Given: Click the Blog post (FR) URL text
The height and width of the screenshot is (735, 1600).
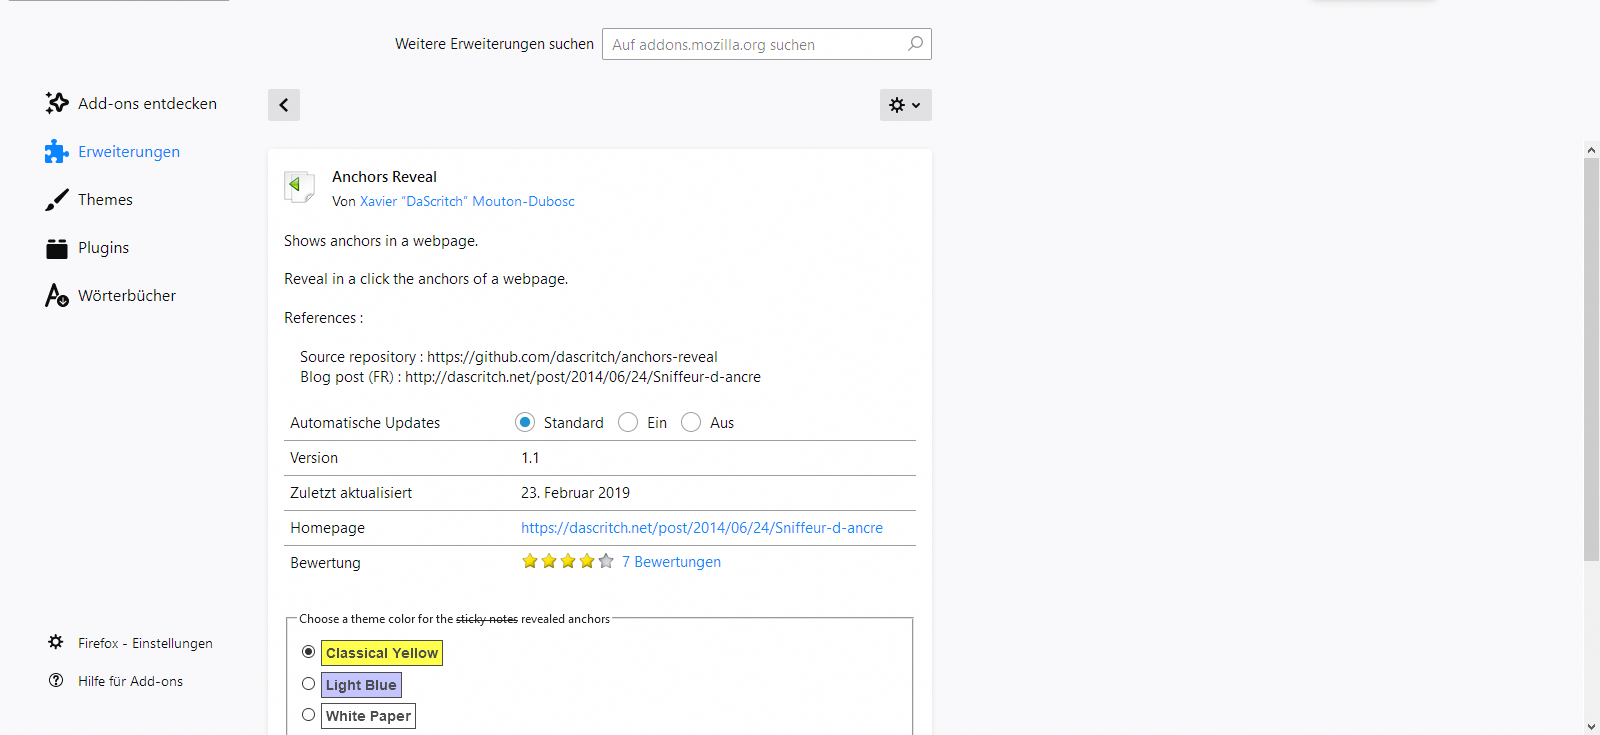Looking at the screenshot, I should 583,377.
